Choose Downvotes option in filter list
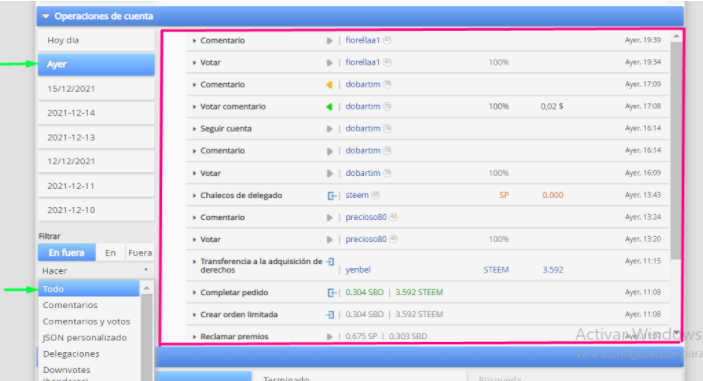The height and width of the screenshot is (381, 703). pos(66,370)
